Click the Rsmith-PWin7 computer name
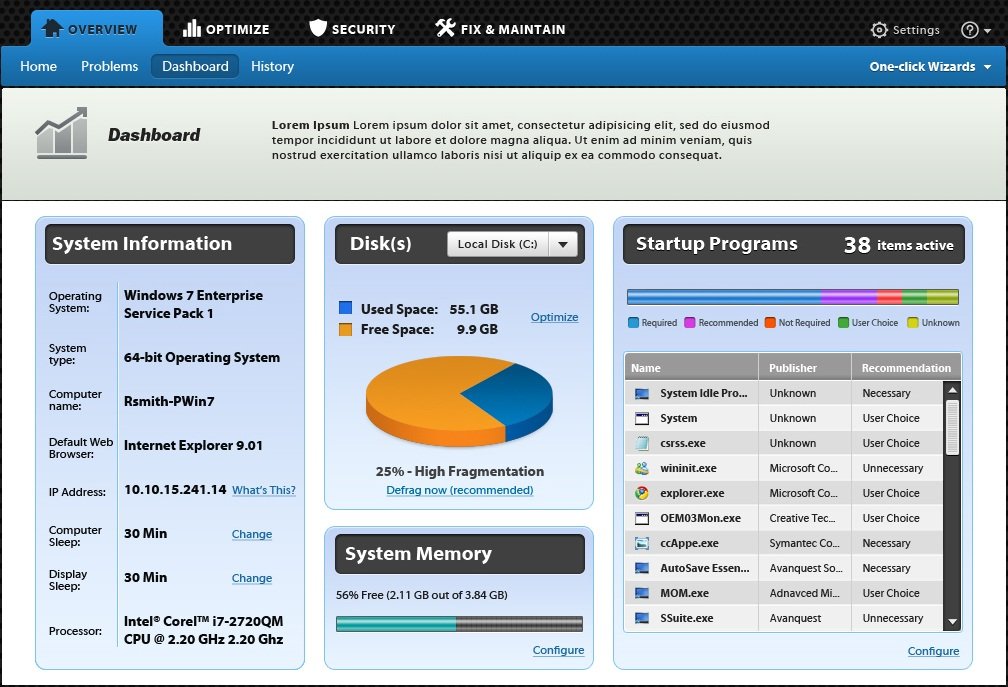 (169, 401)
